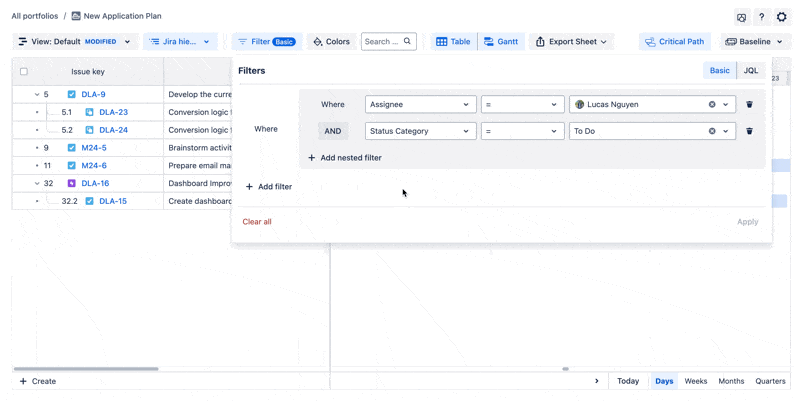Delete the Assignee filter row
Image resolution: width=800 pixels, height=401 pixels.
click(x=749, y=104)
